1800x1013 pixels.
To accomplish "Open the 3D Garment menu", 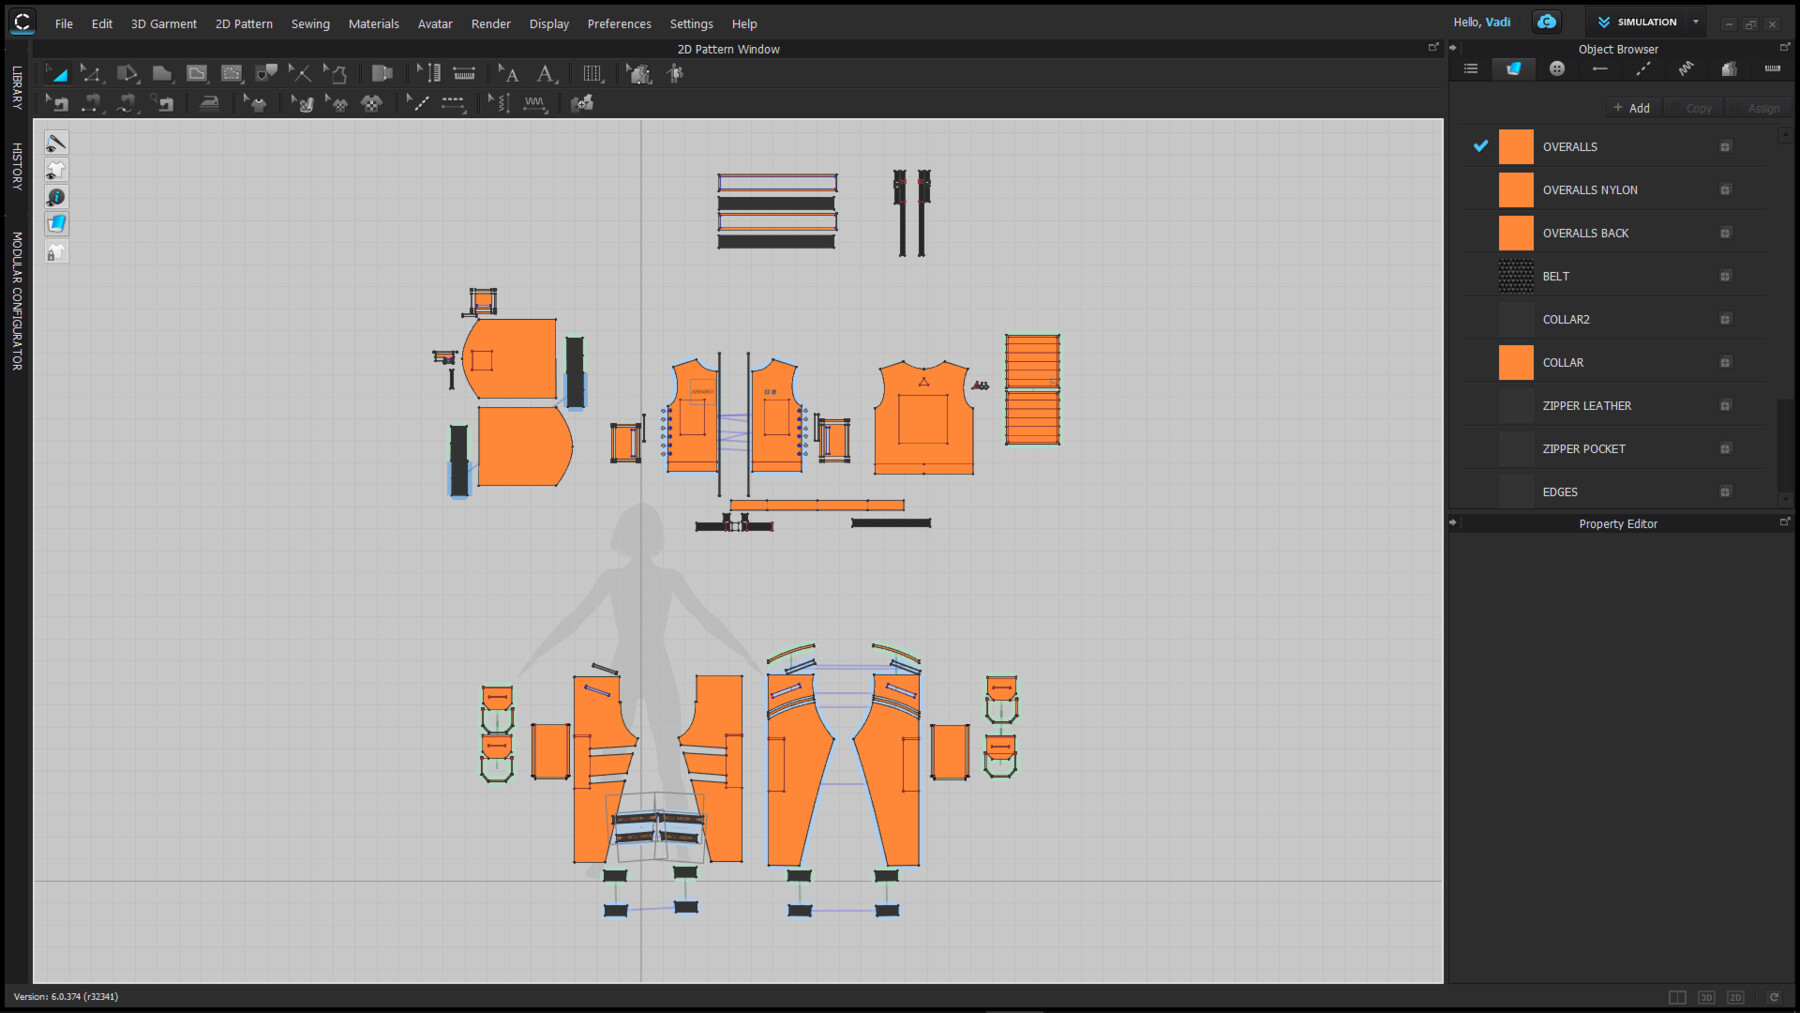I will point(164,24).
